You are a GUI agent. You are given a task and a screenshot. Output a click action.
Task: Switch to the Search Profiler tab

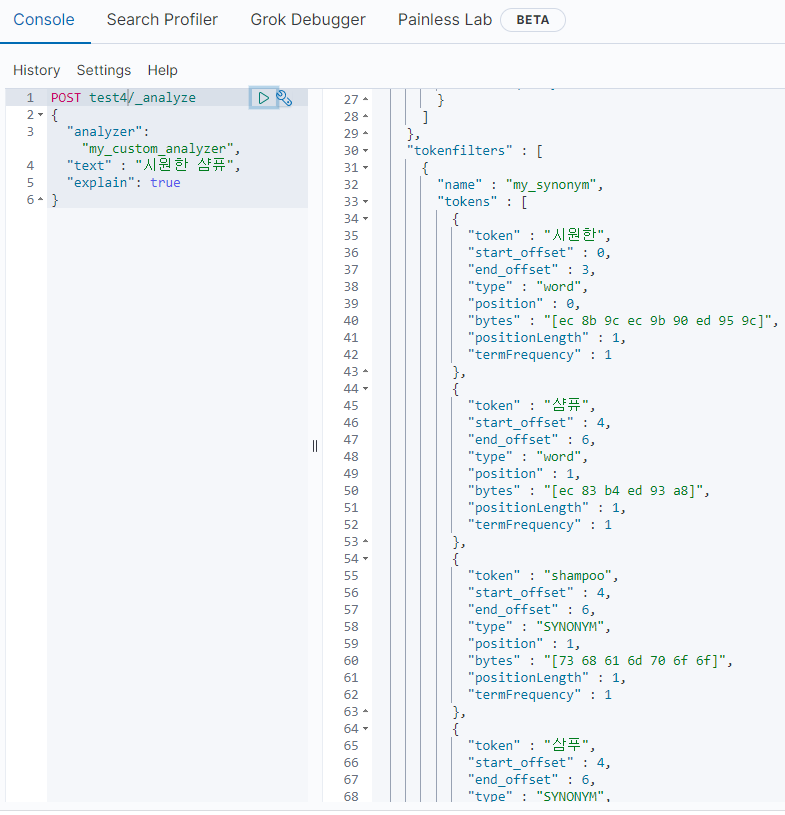pos(162,20)
